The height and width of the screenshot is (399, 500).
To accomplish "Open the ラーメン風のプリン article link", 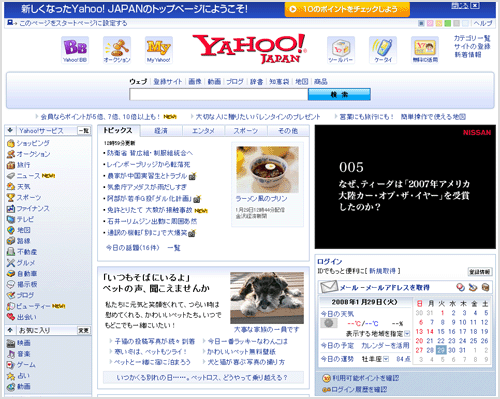I will click(x=261, y=199).
